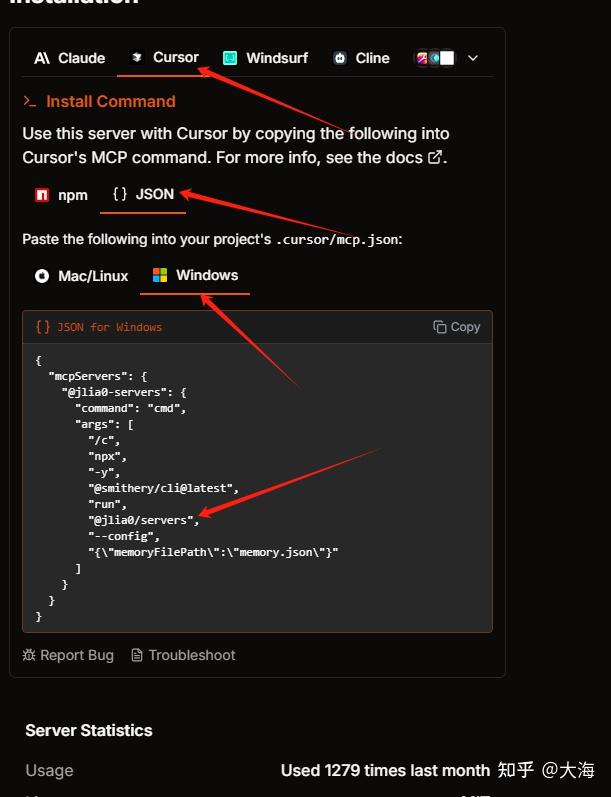This screenshot has height=797, width=611.
Task: Choose the Mac/Linux platform option
Action: [82, 276]
